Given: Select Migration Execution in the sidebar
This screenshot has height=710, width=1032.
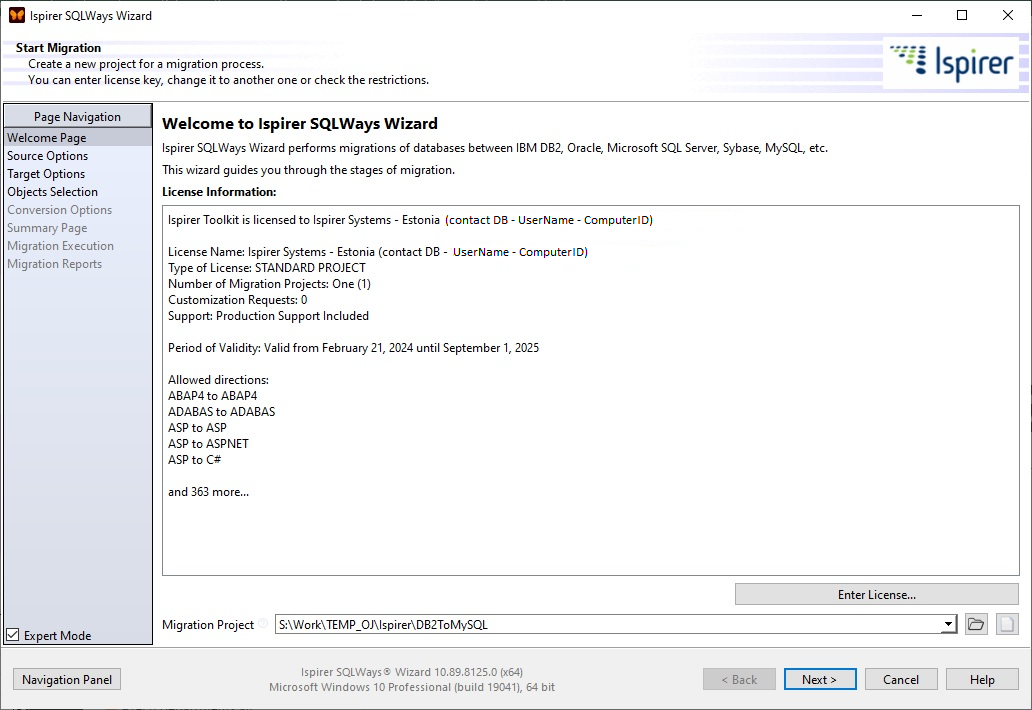Looking at the screenshot, I should click(x=60, y=245).
